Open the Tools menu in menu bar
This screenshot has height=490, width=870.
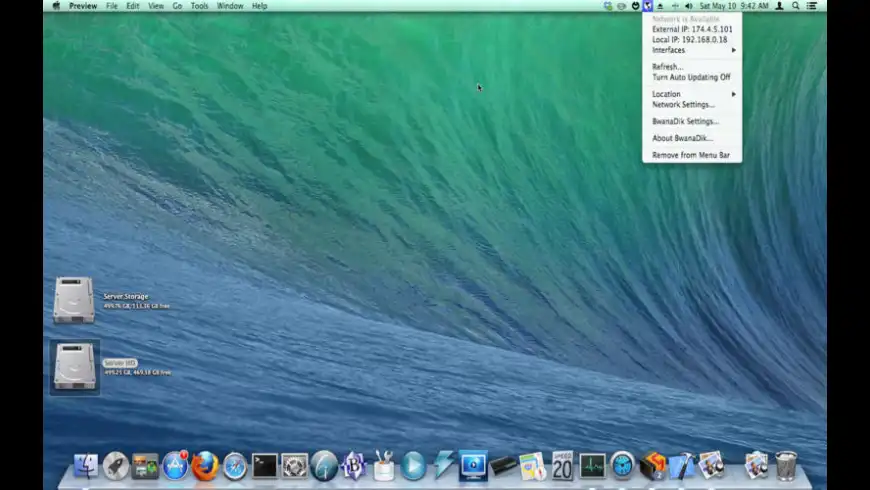(200, 6)
